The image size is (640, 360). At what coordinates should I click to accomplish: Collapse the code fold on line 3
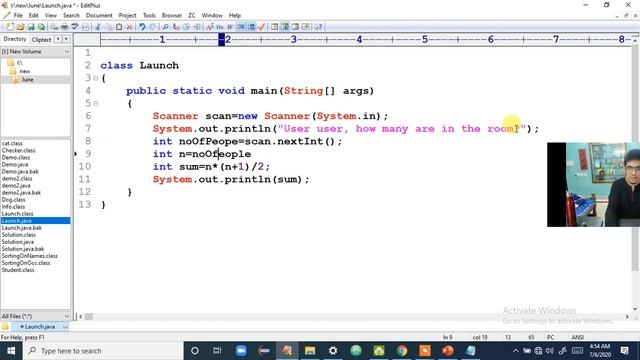[x=96, y=78]
